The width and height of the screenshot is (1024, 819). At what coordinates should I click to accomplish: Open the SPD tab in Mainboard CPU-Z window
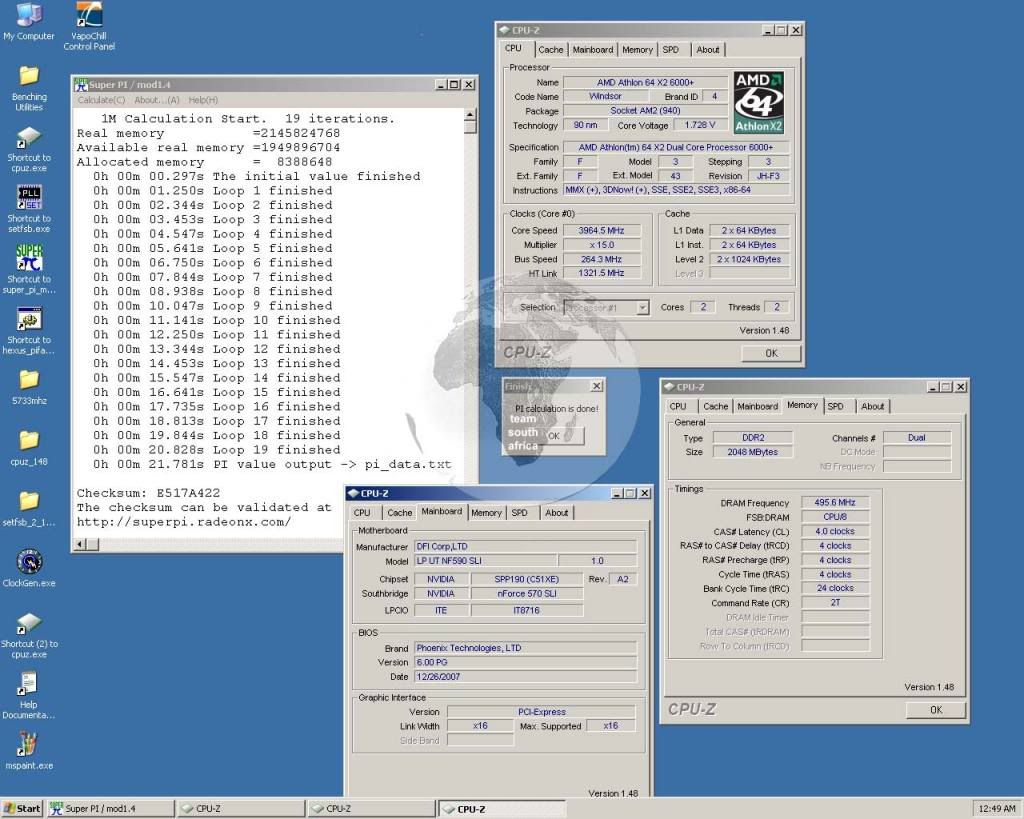point(520,513)
